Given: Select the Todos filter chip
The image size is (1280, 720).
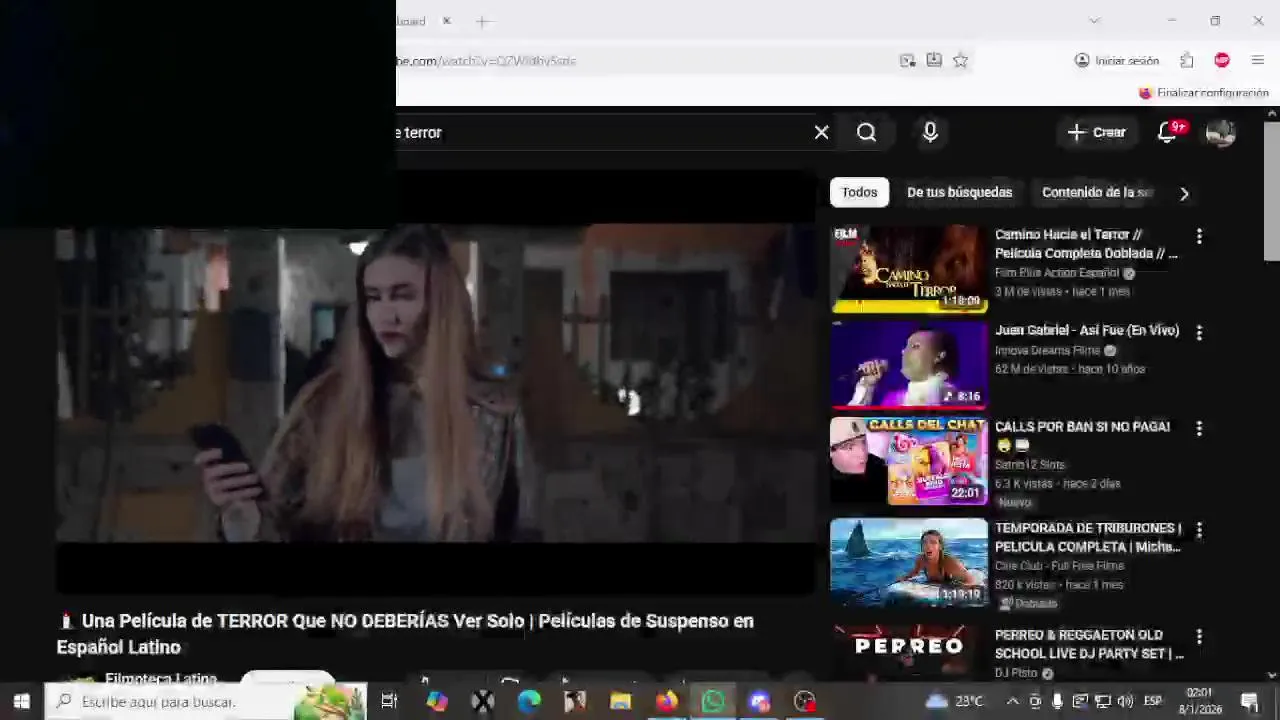Looking at the screenshot, I should click(x=859, y=192).
